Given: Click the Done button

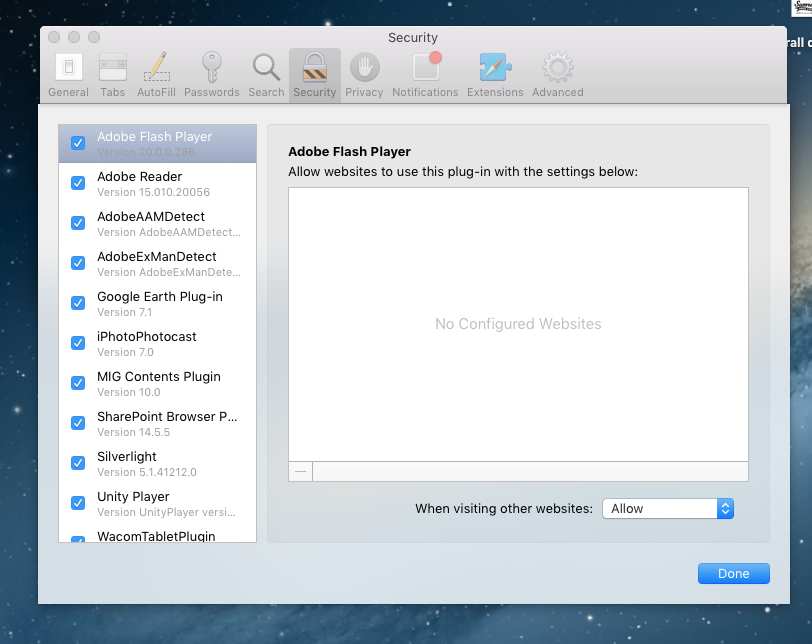Looking at the screenshot, I should (x=733, y=574).
